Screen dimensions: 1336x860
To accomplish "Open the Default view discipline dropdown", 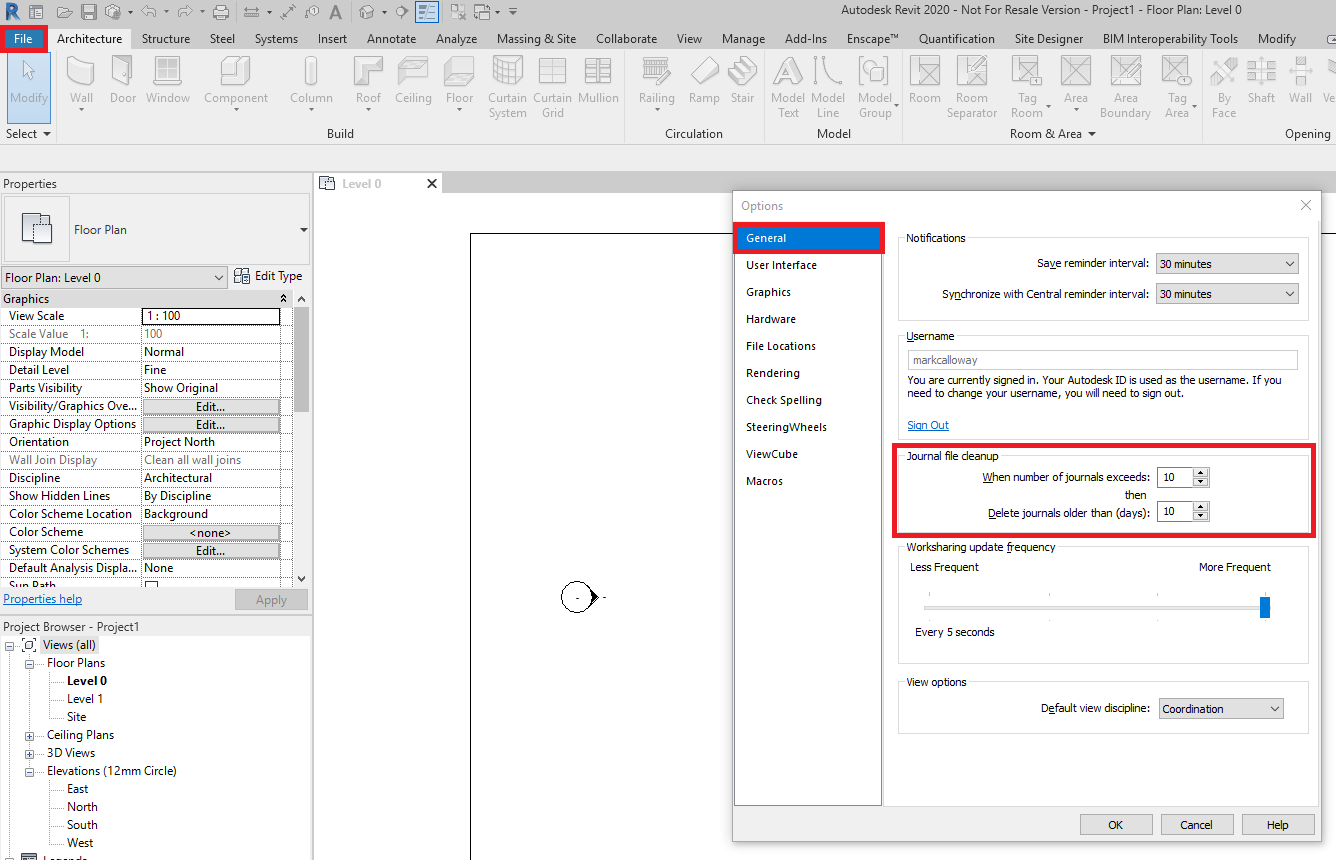I will coord(1221,709).
